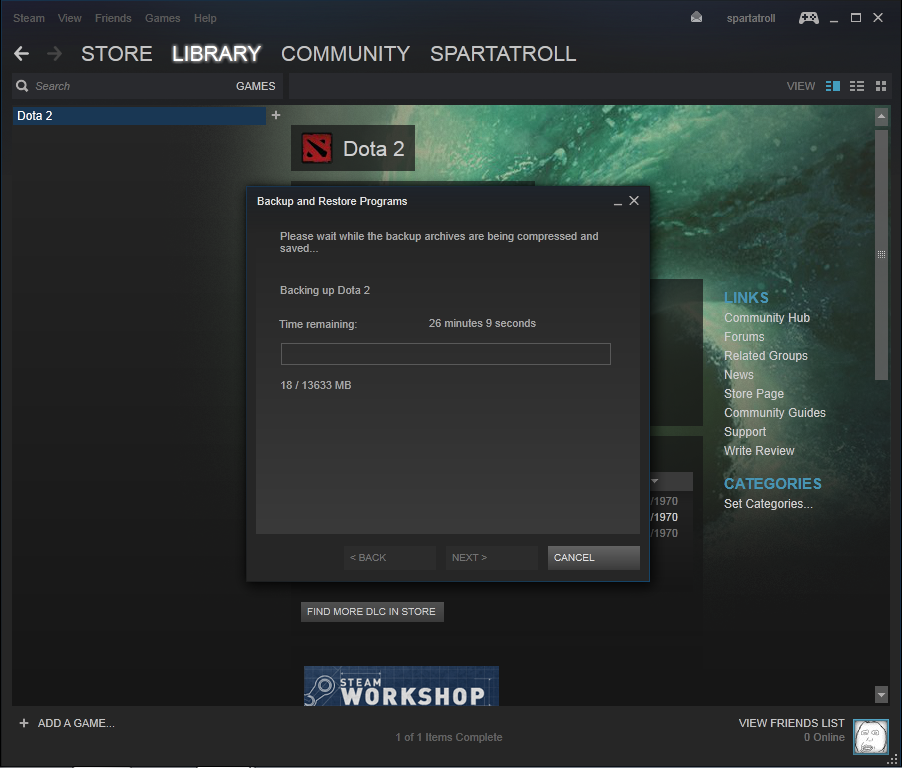Image resolution: width=902 pixels, height=768 pixels.
Task: Open the Help menu
Action: pos(205,18)
